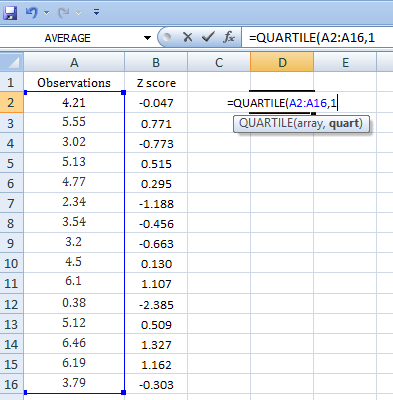Click cell containing 3.02
Screen dimensions: 393x400
(74, 143)
